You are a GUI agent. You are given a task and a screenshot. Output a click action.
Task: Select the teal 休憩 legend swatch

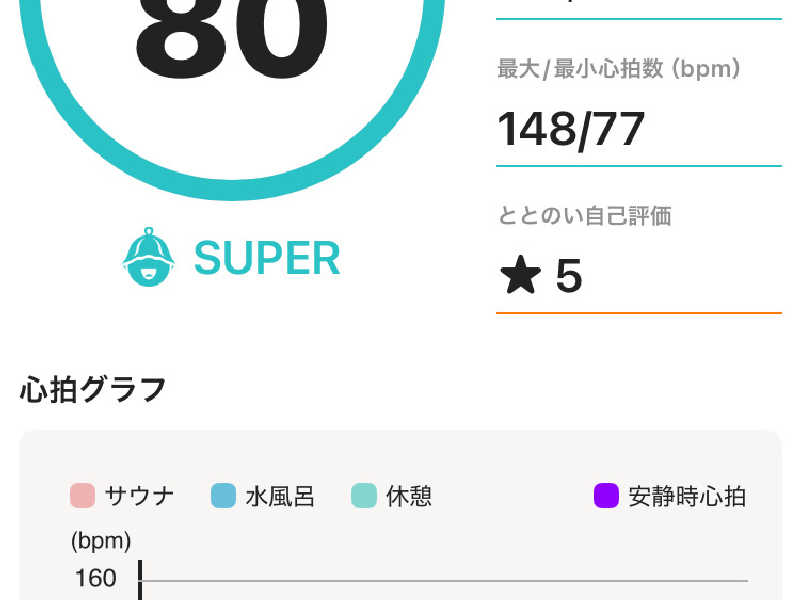(364, 495)
